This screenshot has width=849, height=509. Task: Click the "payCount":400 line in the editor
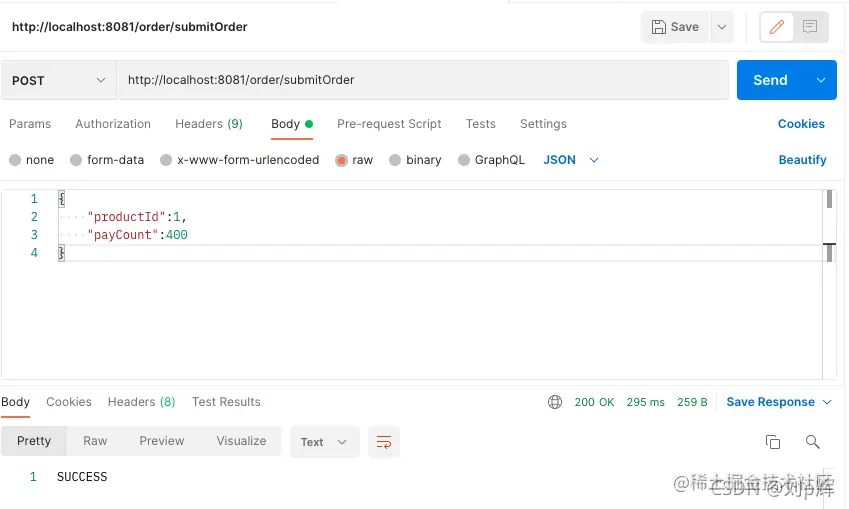137,235
